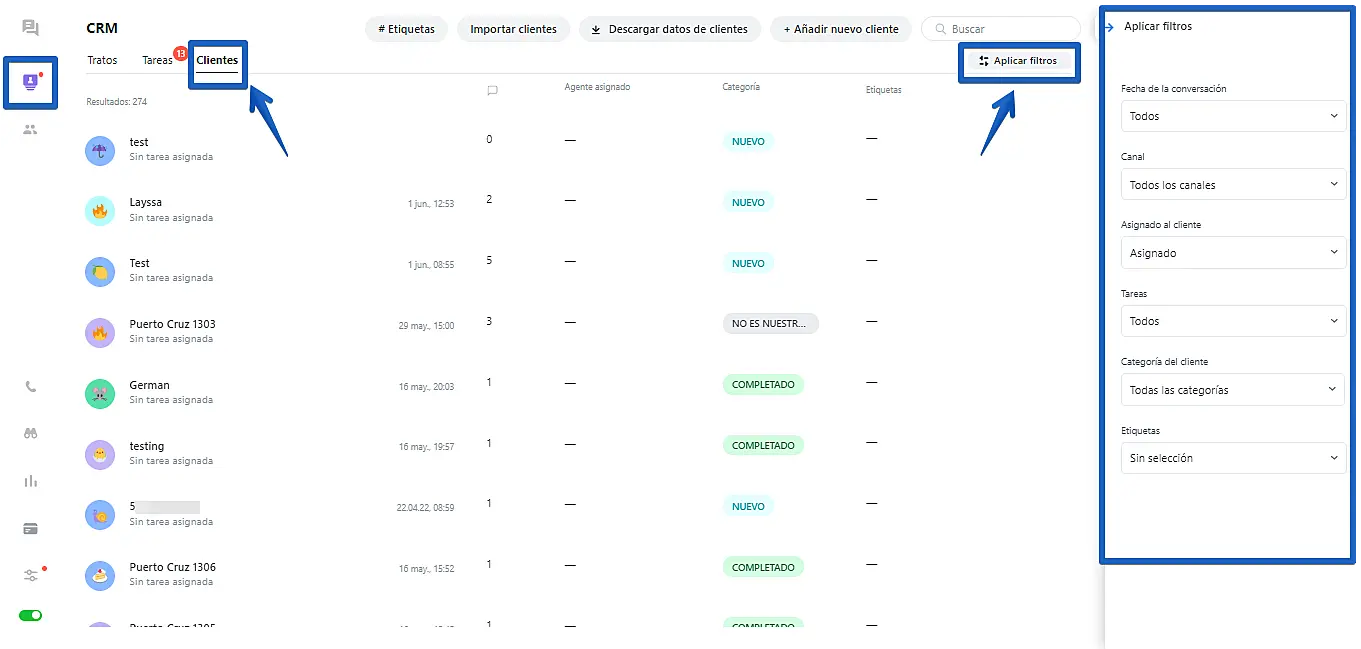This screenshot has height=649, width=1361.
Task: Click the avatar of client testing
Action: click(x=100, y=455)
